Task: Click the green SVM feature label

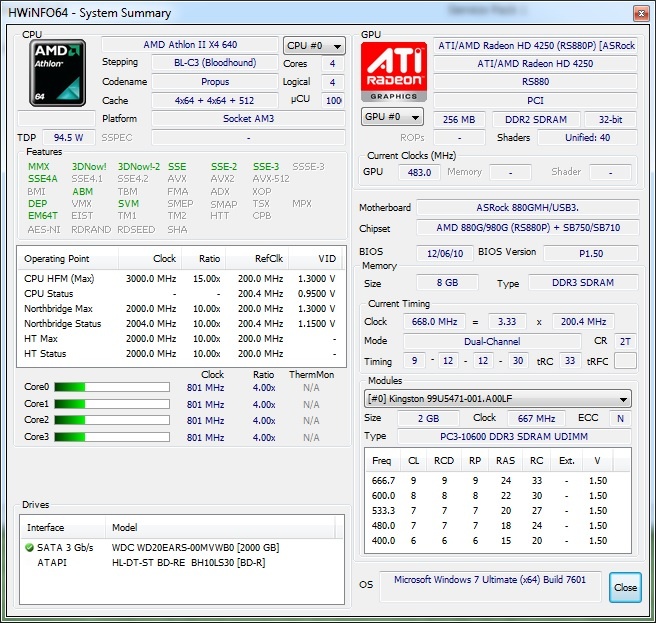Action: coord(128,203)
